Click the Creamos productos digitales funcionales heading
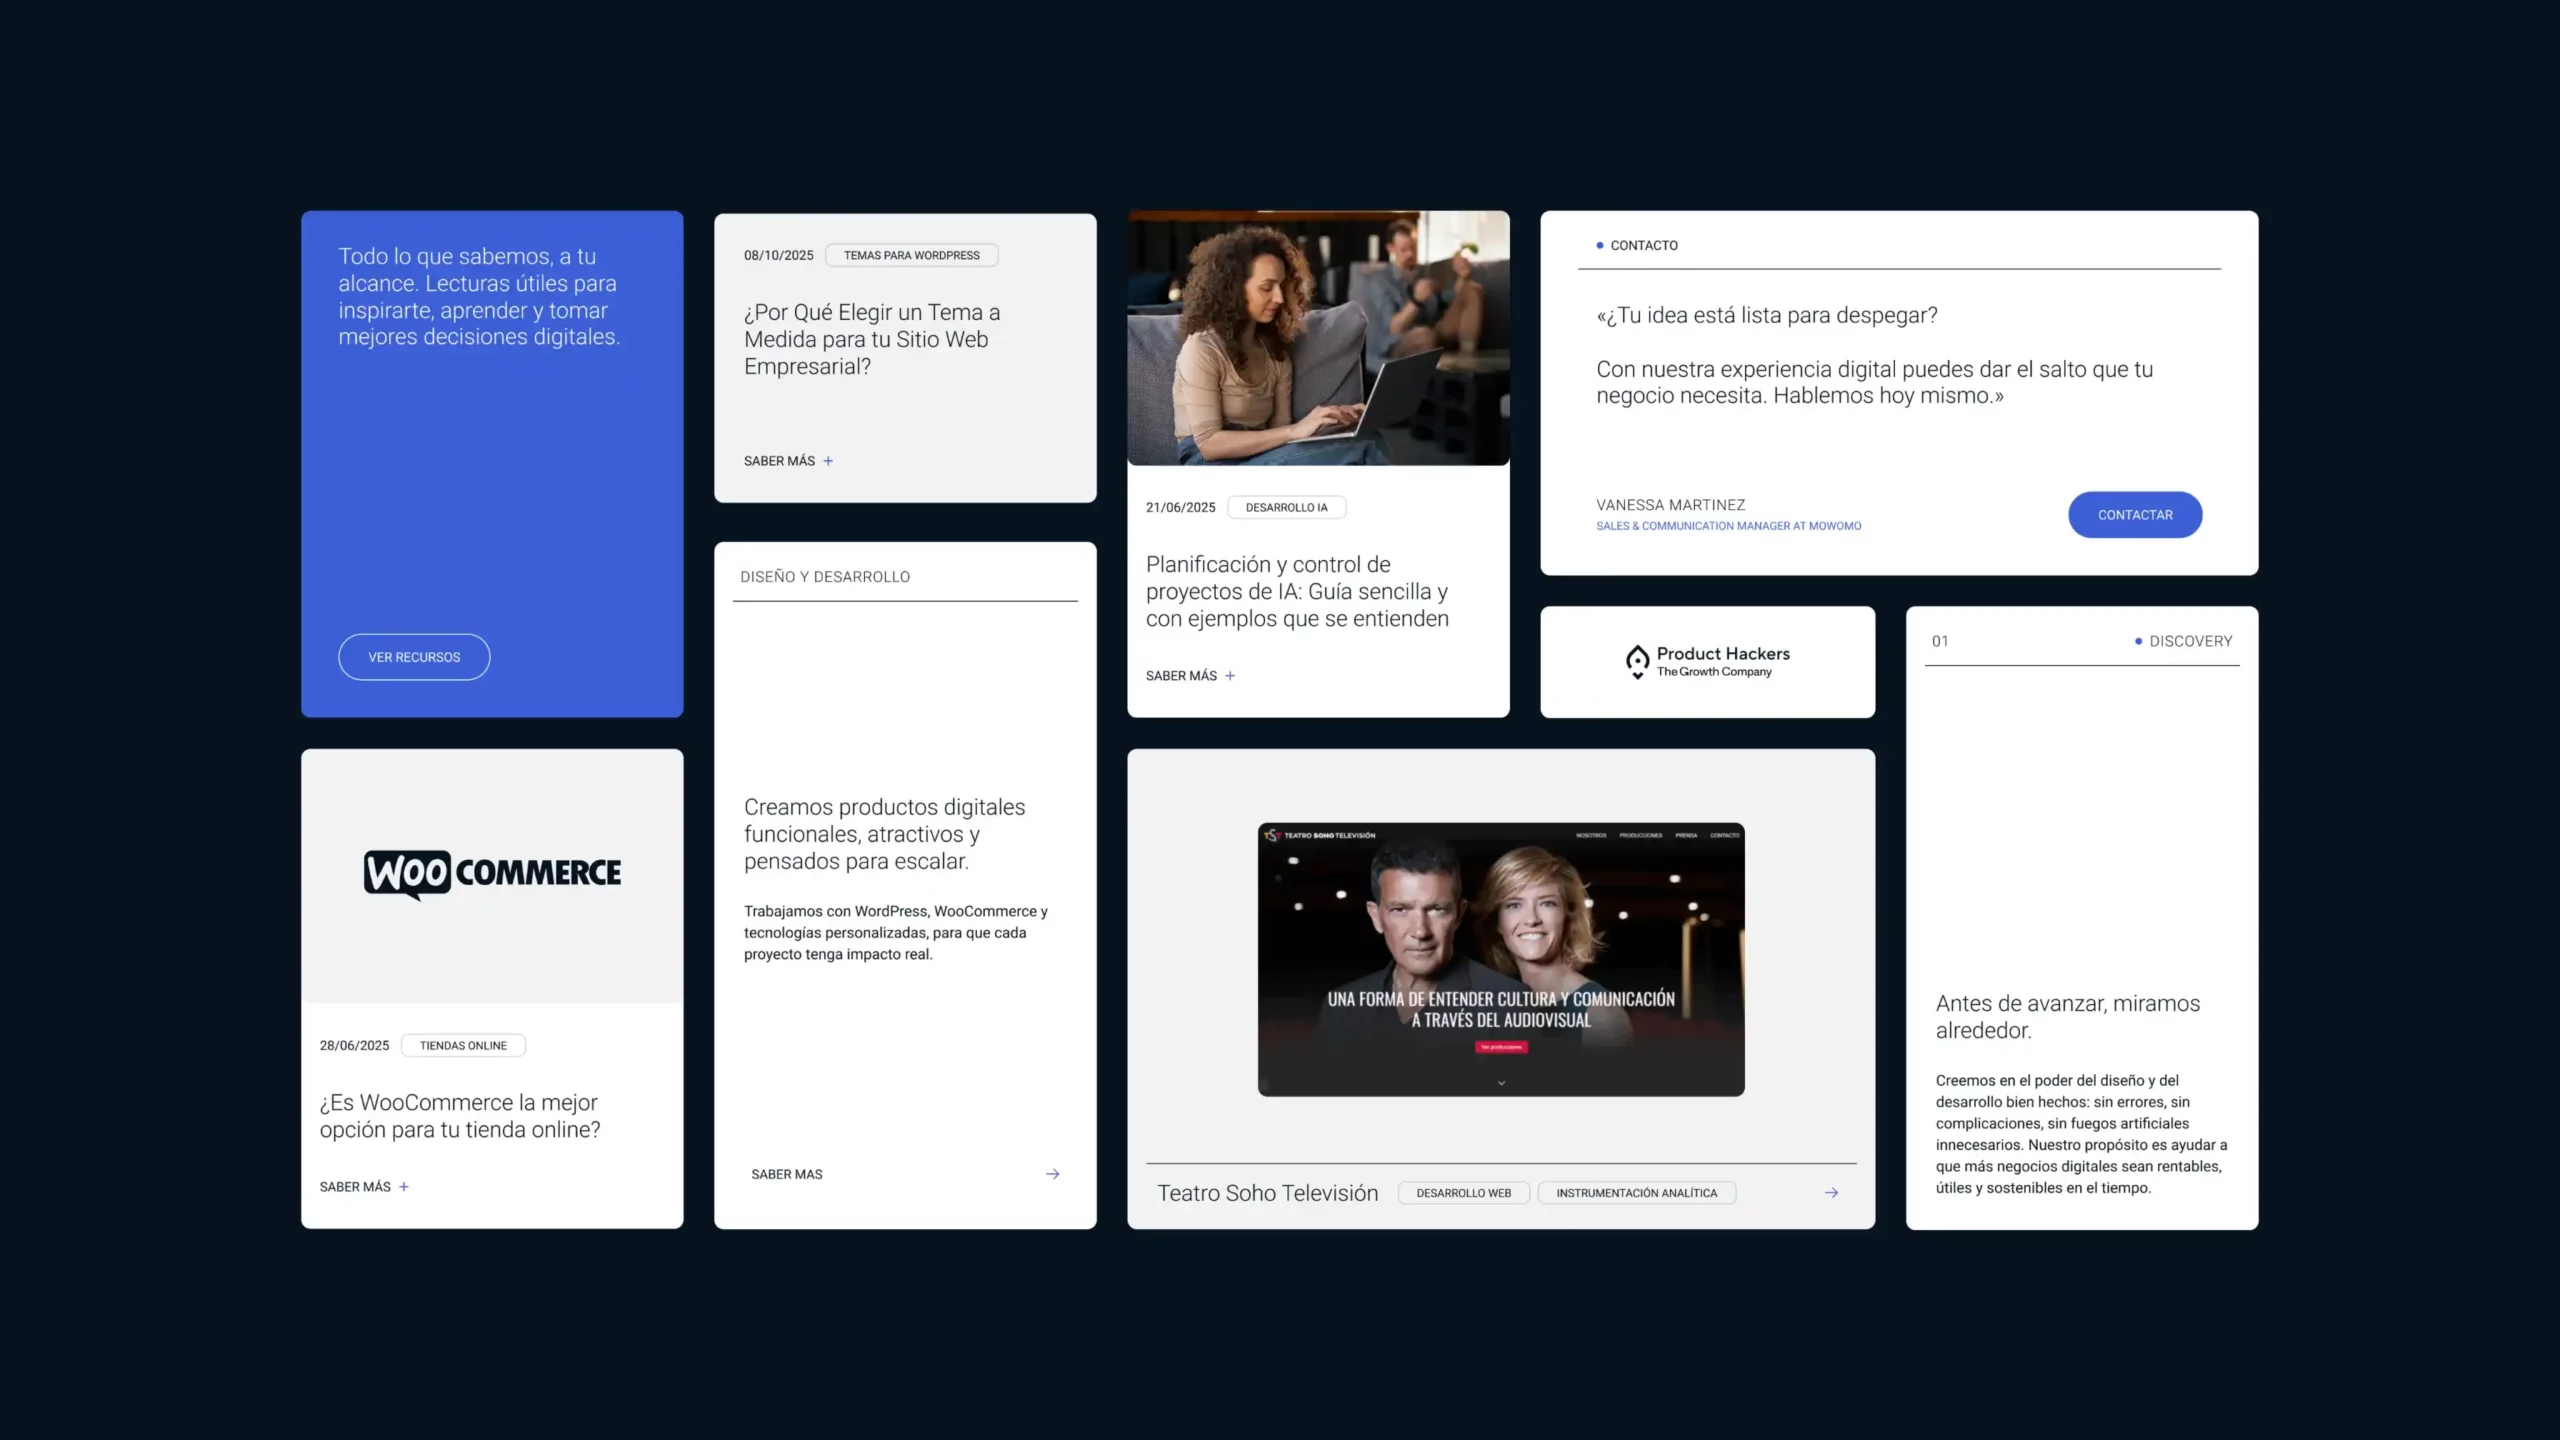This screenshot has height=1440, width=2560. pyautogui.click(x=885, y=834)
